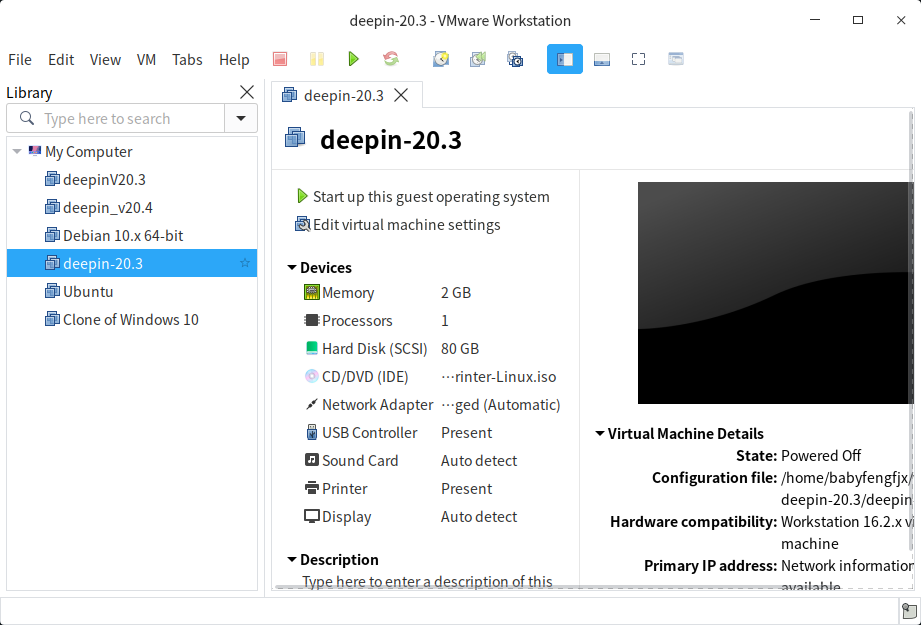Click Edit virtual machine settings
This screenshot has height=625, width=921.
(406, 225)
